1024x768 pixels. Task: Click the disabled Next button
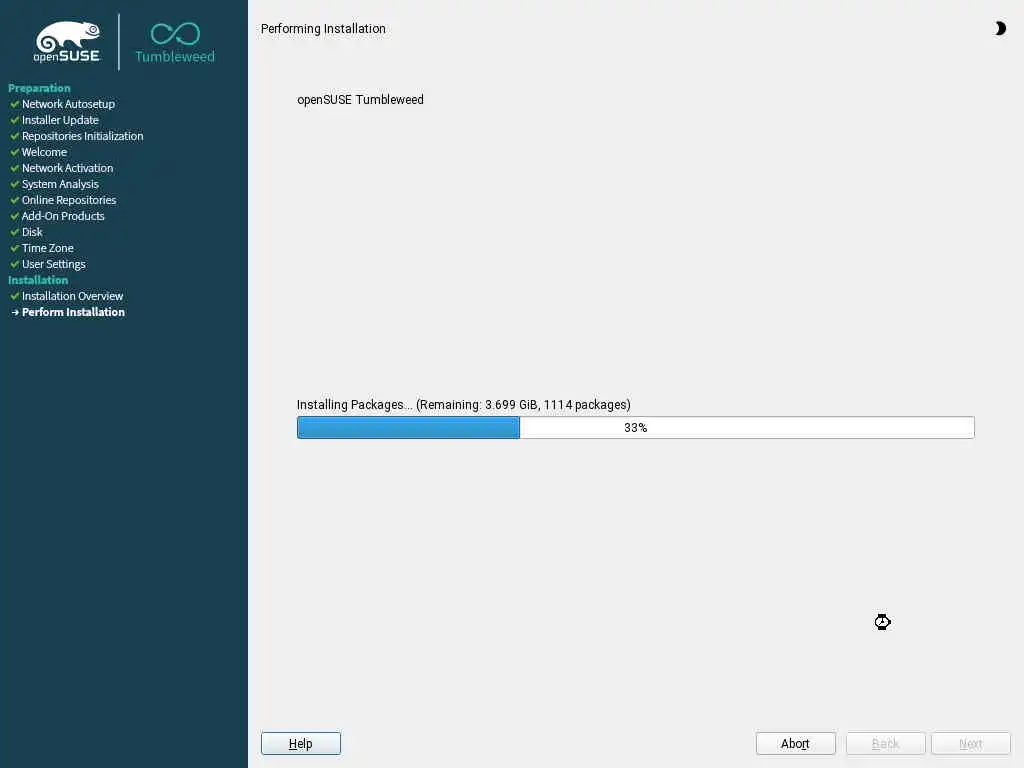pyautogui.click(x=970, y=743)
